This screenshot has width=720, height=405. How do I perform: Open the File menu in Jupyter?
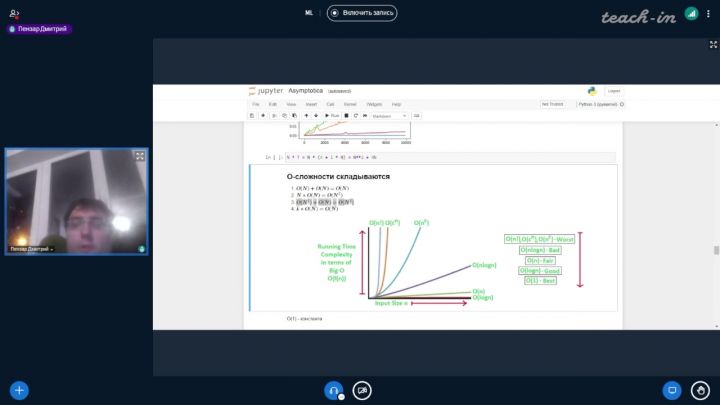coord(256,104)
